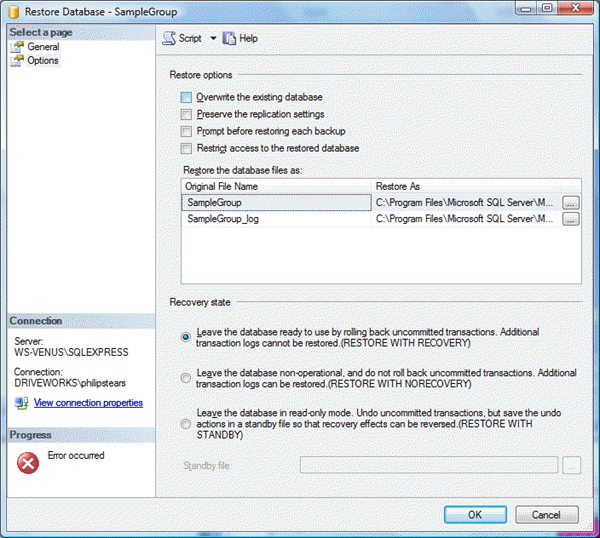
Task: Click the Help toolbar button
Action: 240,38
